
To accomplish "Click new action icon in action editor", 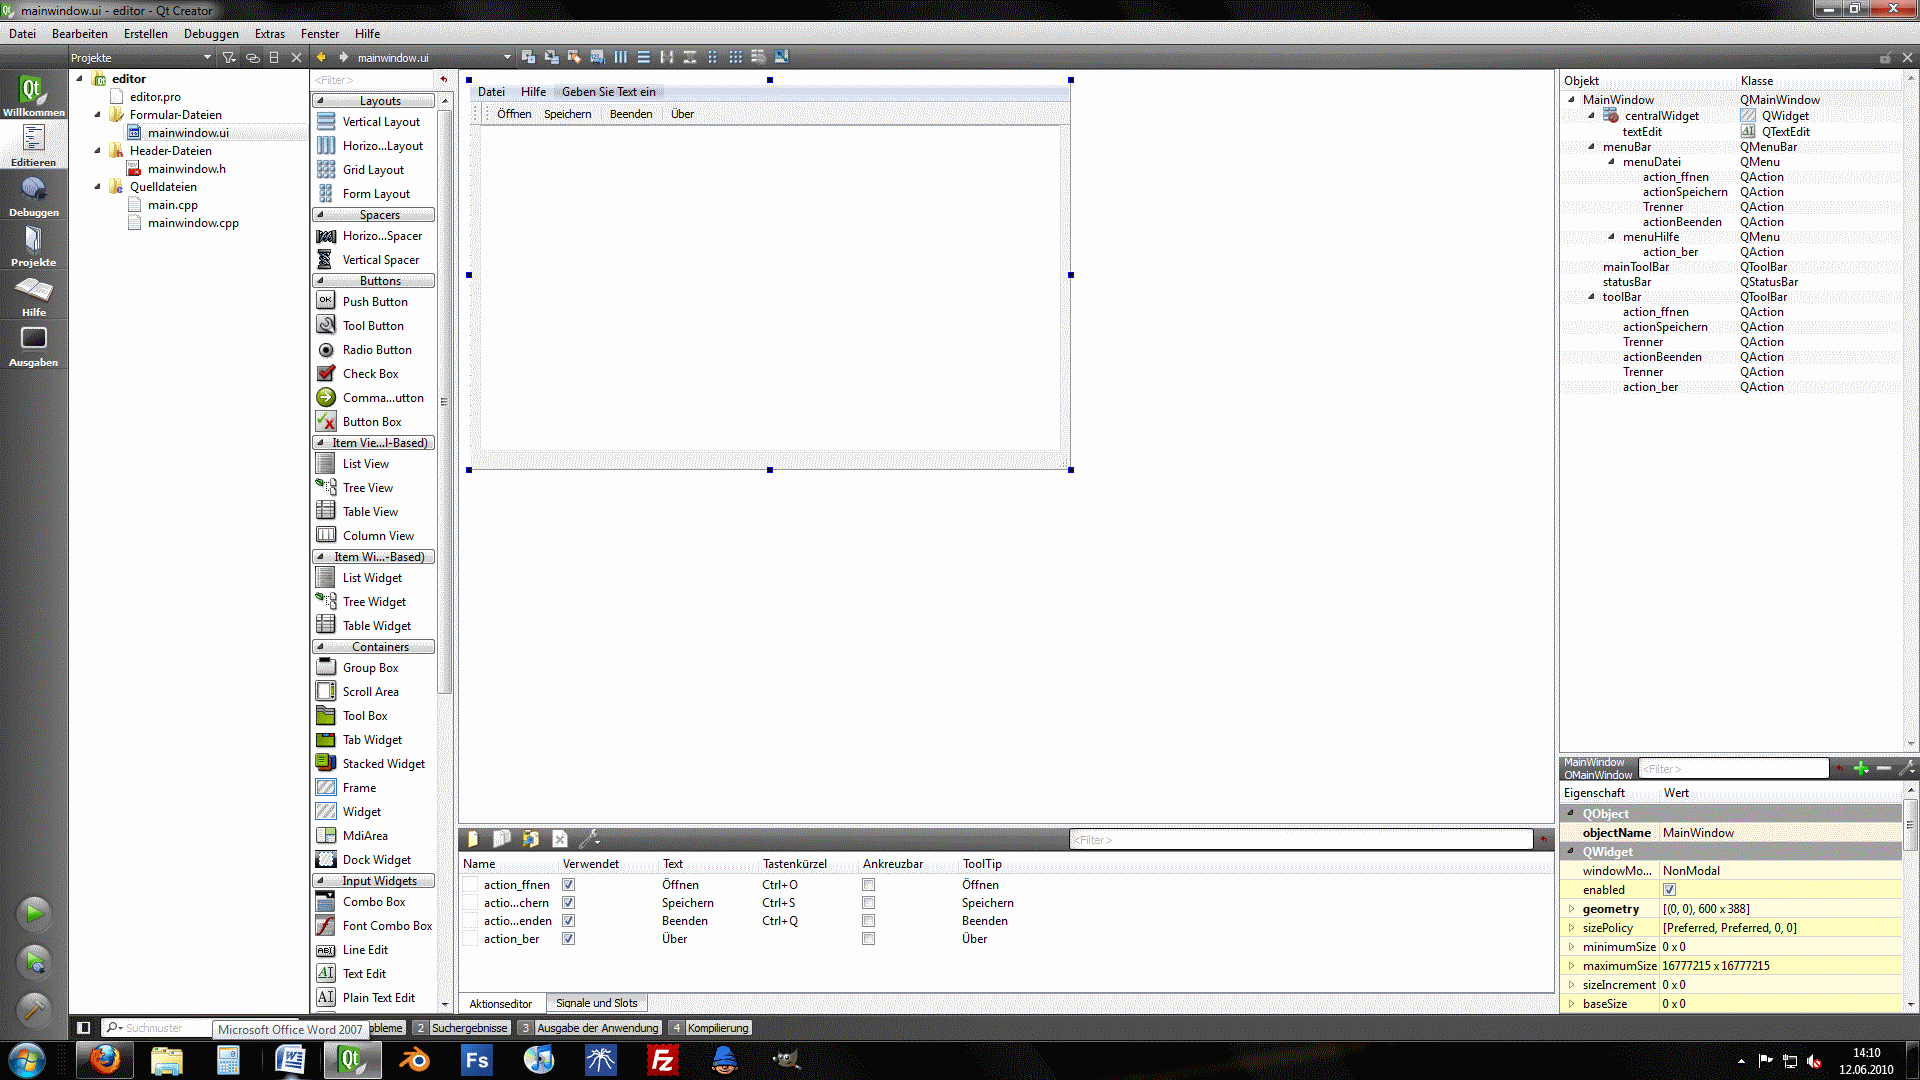I will 473,839.
